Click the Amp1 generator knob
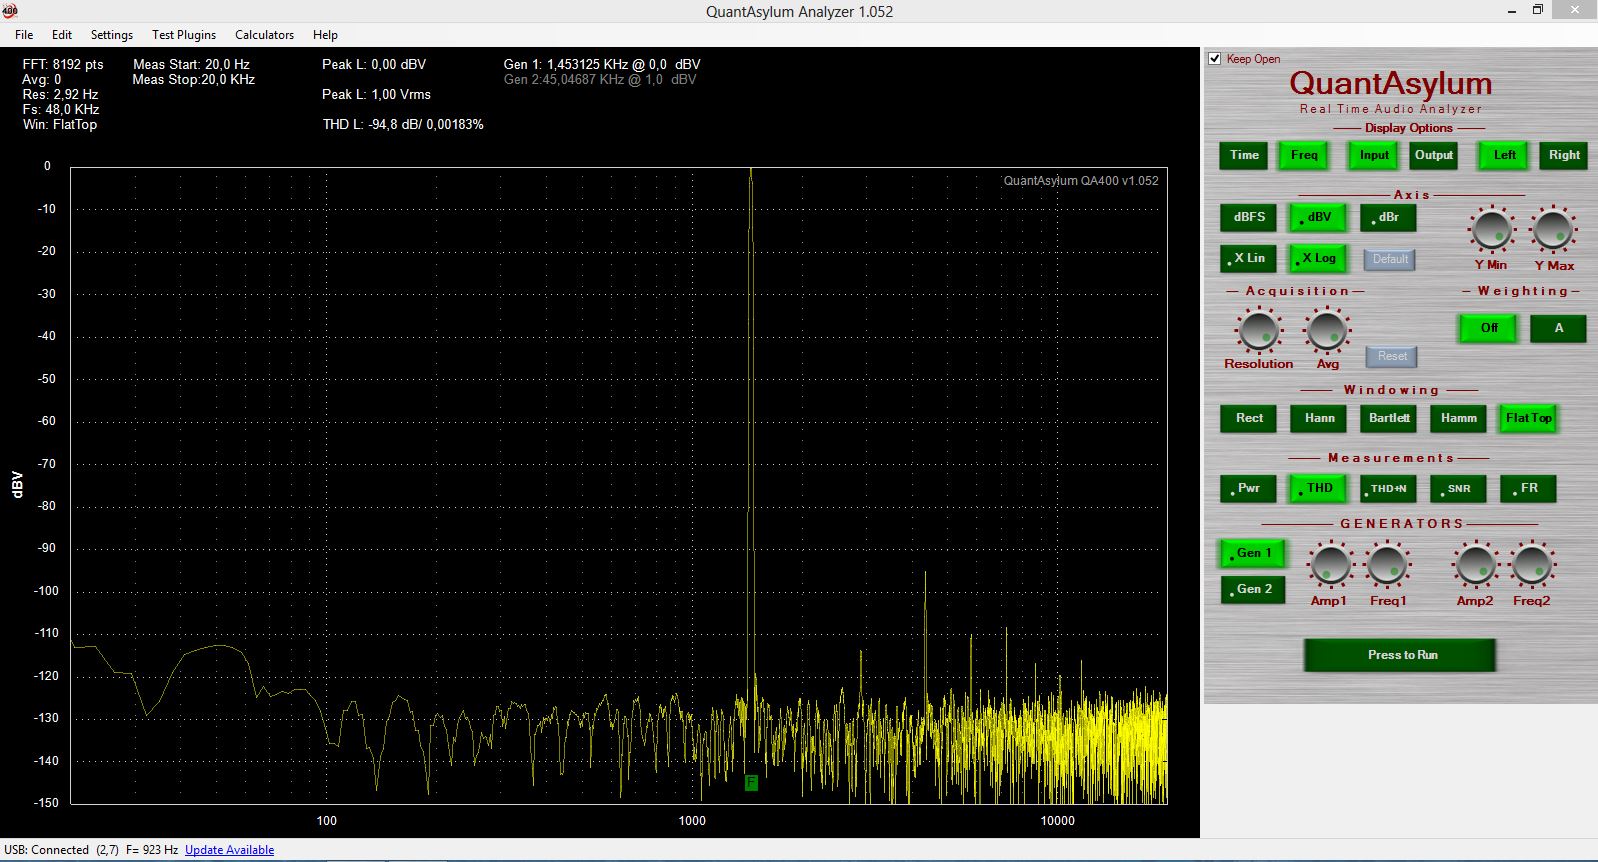 (x=1330, y=566)
